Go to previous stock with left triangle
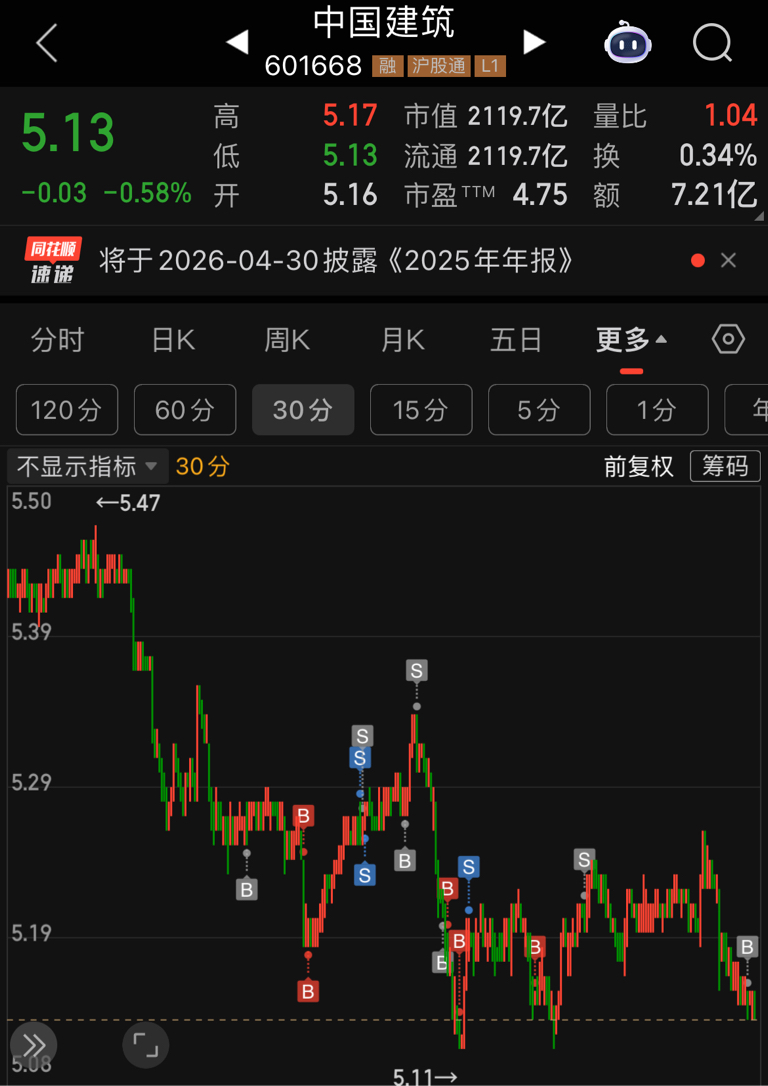 [238, 43]
